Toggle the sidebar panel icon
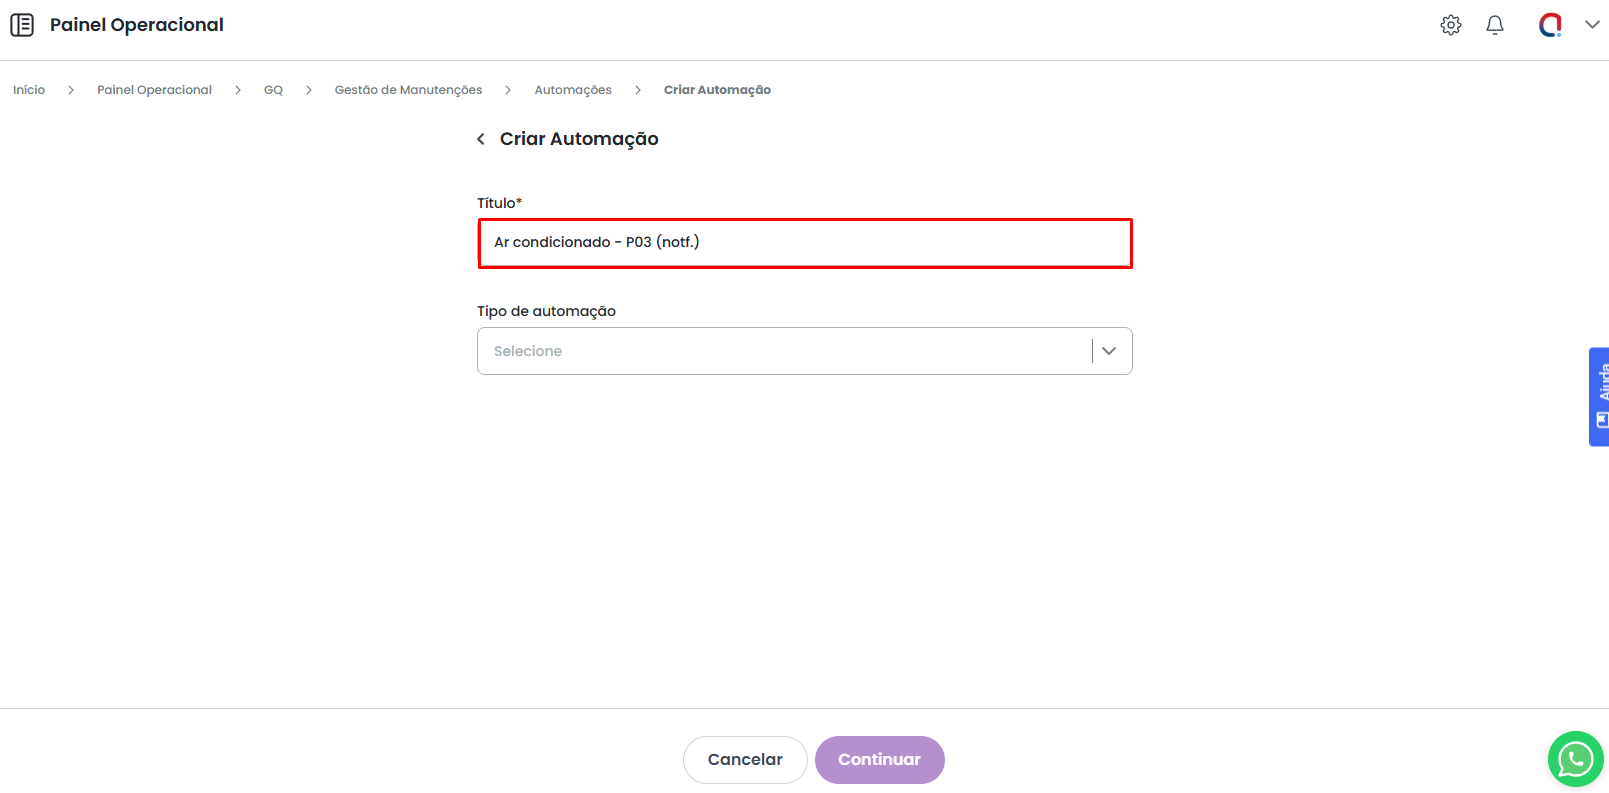Viewport: 1609px width, 793px height. pos(22,25)
